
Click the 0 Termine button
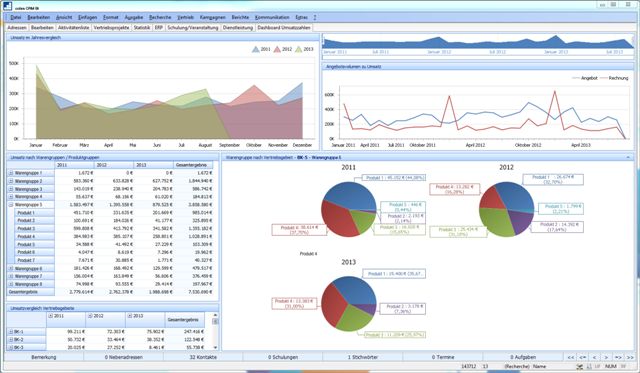(442, 357)
